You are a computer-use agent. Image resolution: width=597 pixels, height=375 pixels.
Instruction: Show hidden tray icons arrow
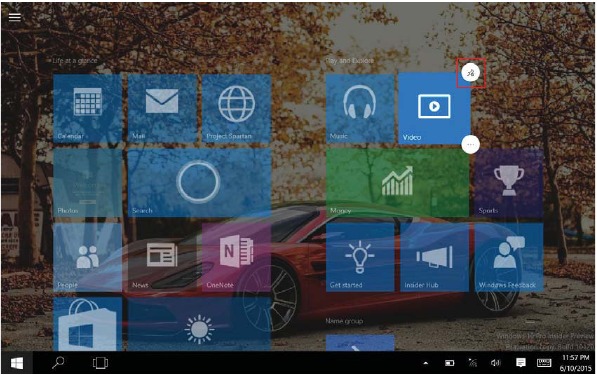coord(426,363)
